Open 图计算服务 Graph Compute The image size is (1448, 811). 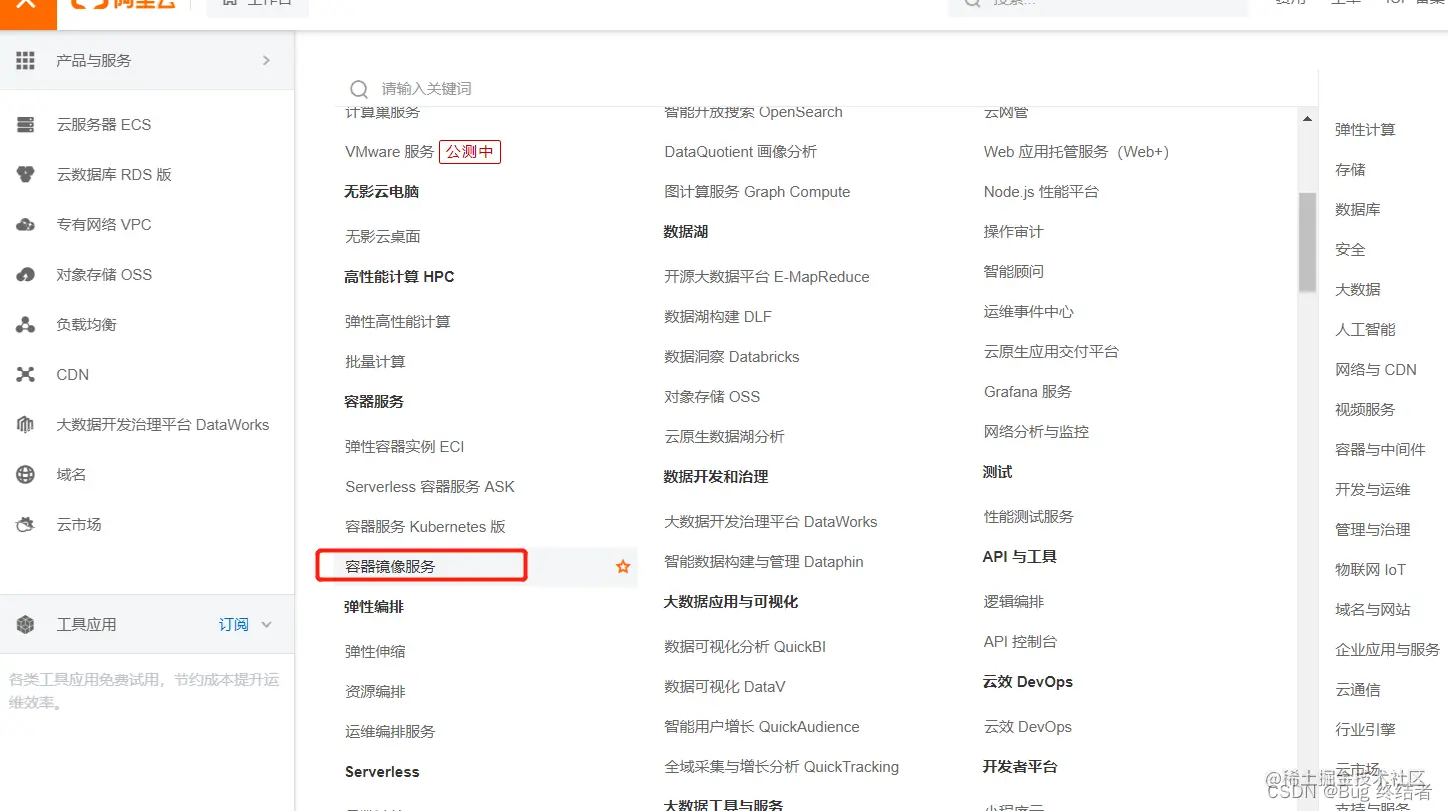[757, 192]
